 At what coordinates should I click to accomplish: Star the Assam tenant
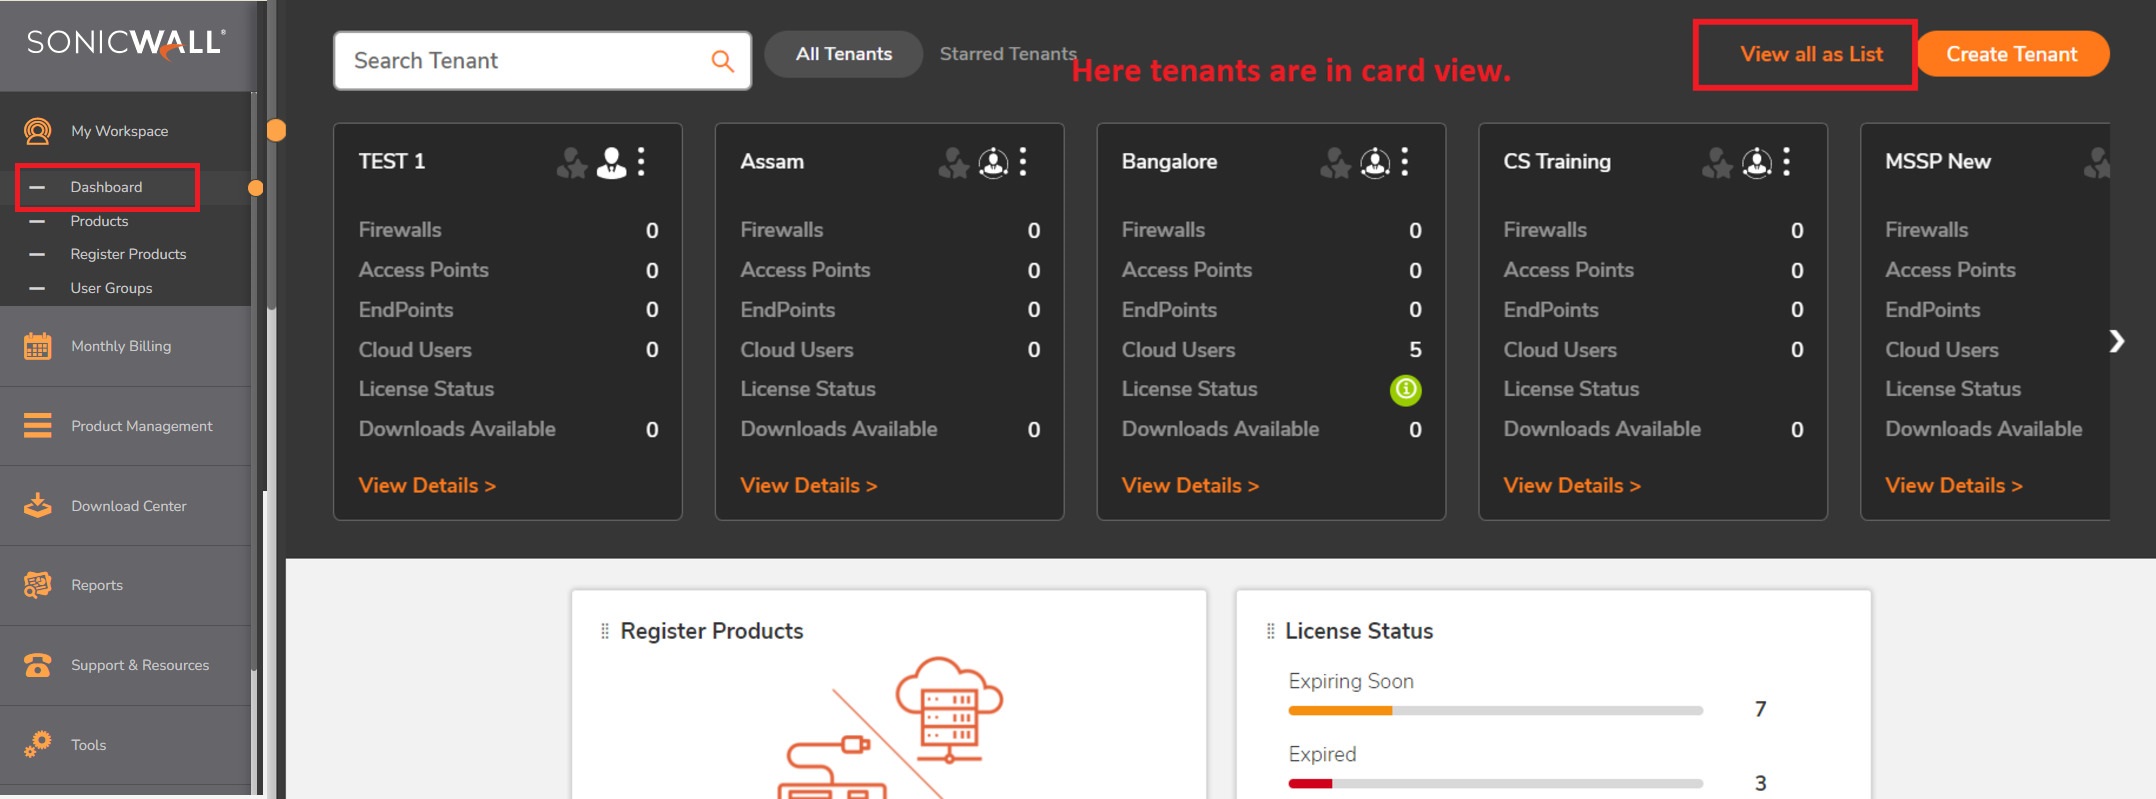(x=953, y=162)
